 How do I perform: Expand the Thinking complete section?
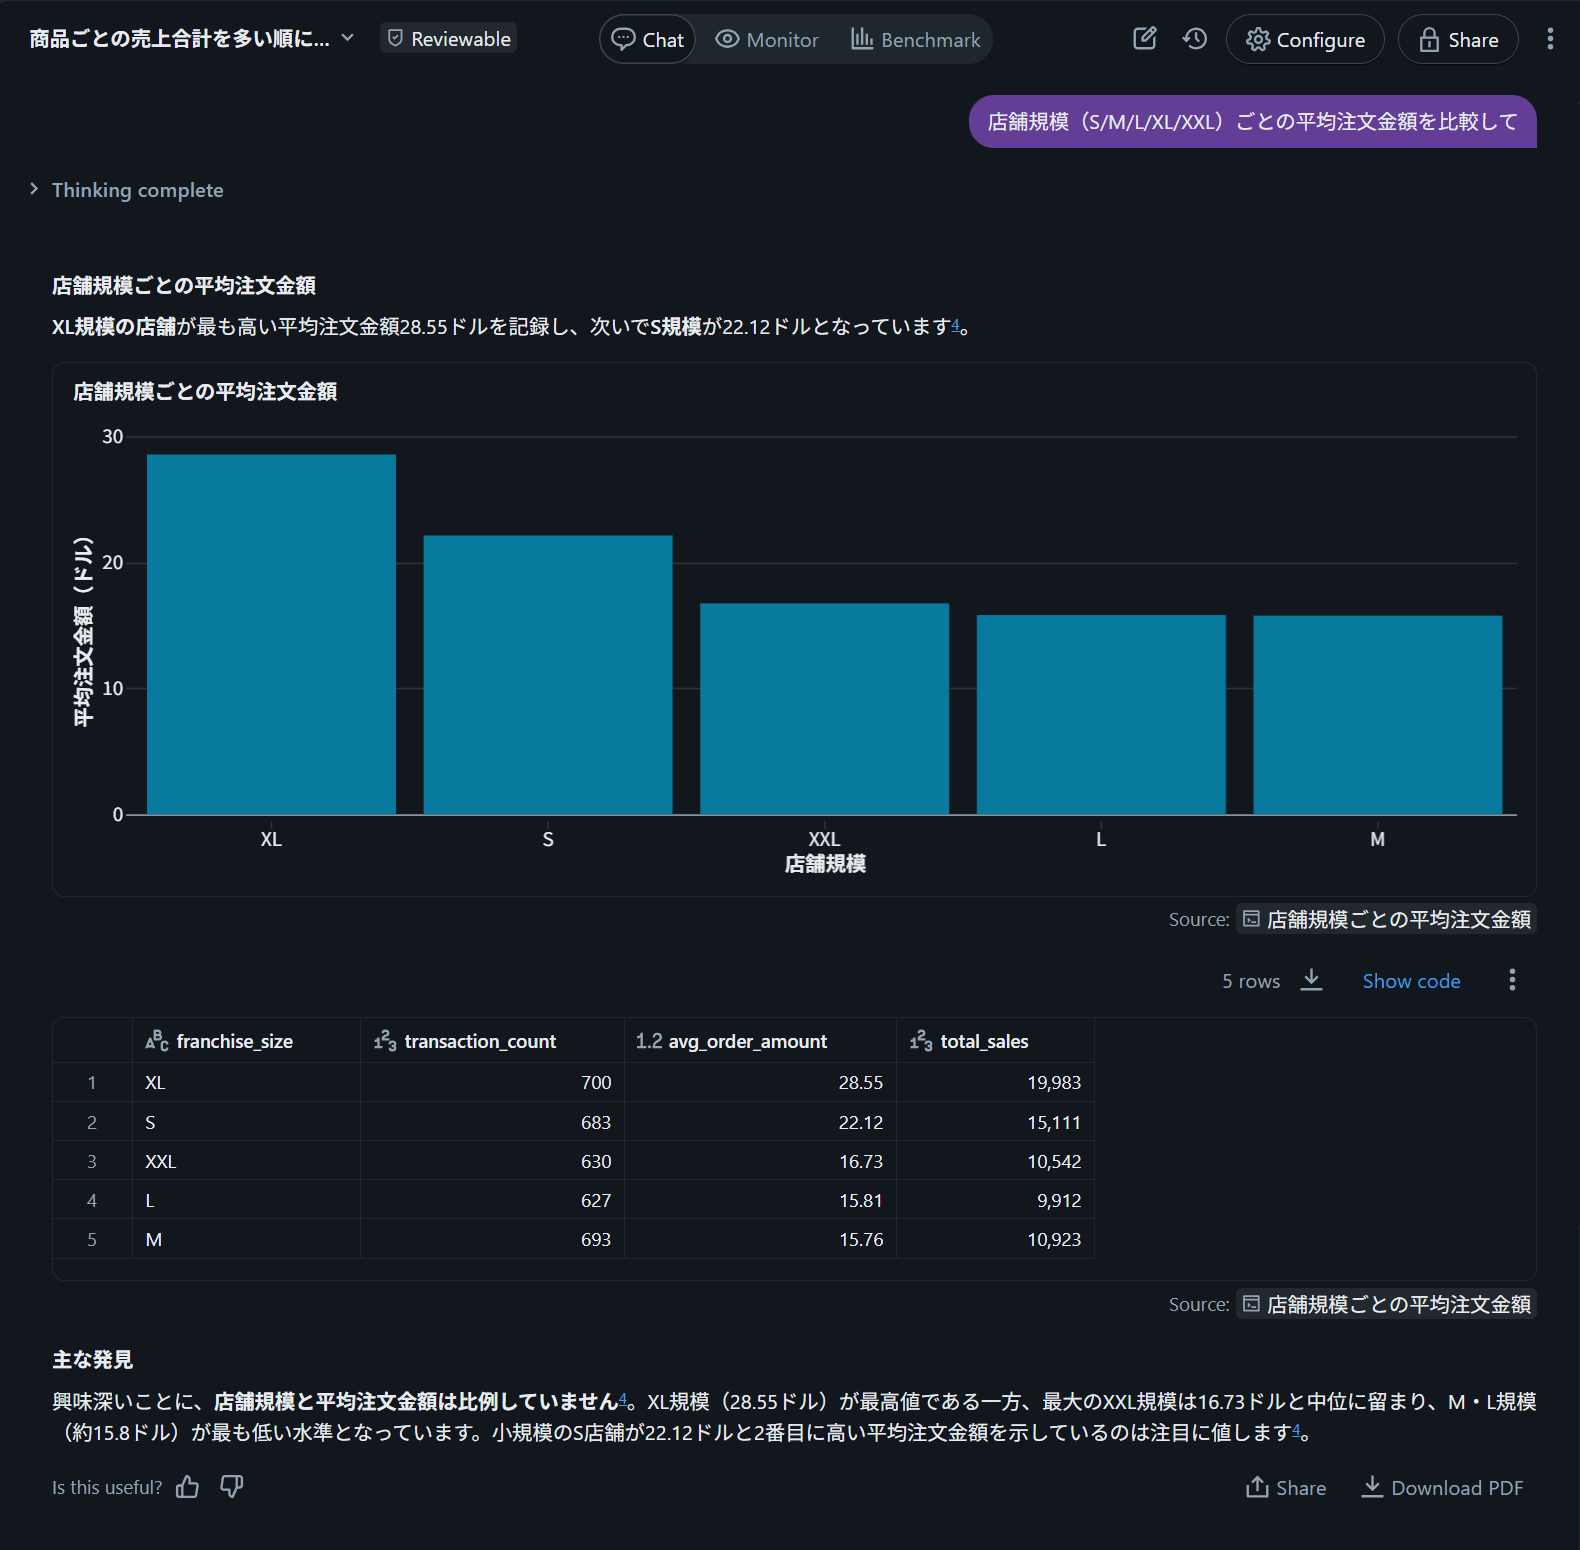(x=126, y=190)
